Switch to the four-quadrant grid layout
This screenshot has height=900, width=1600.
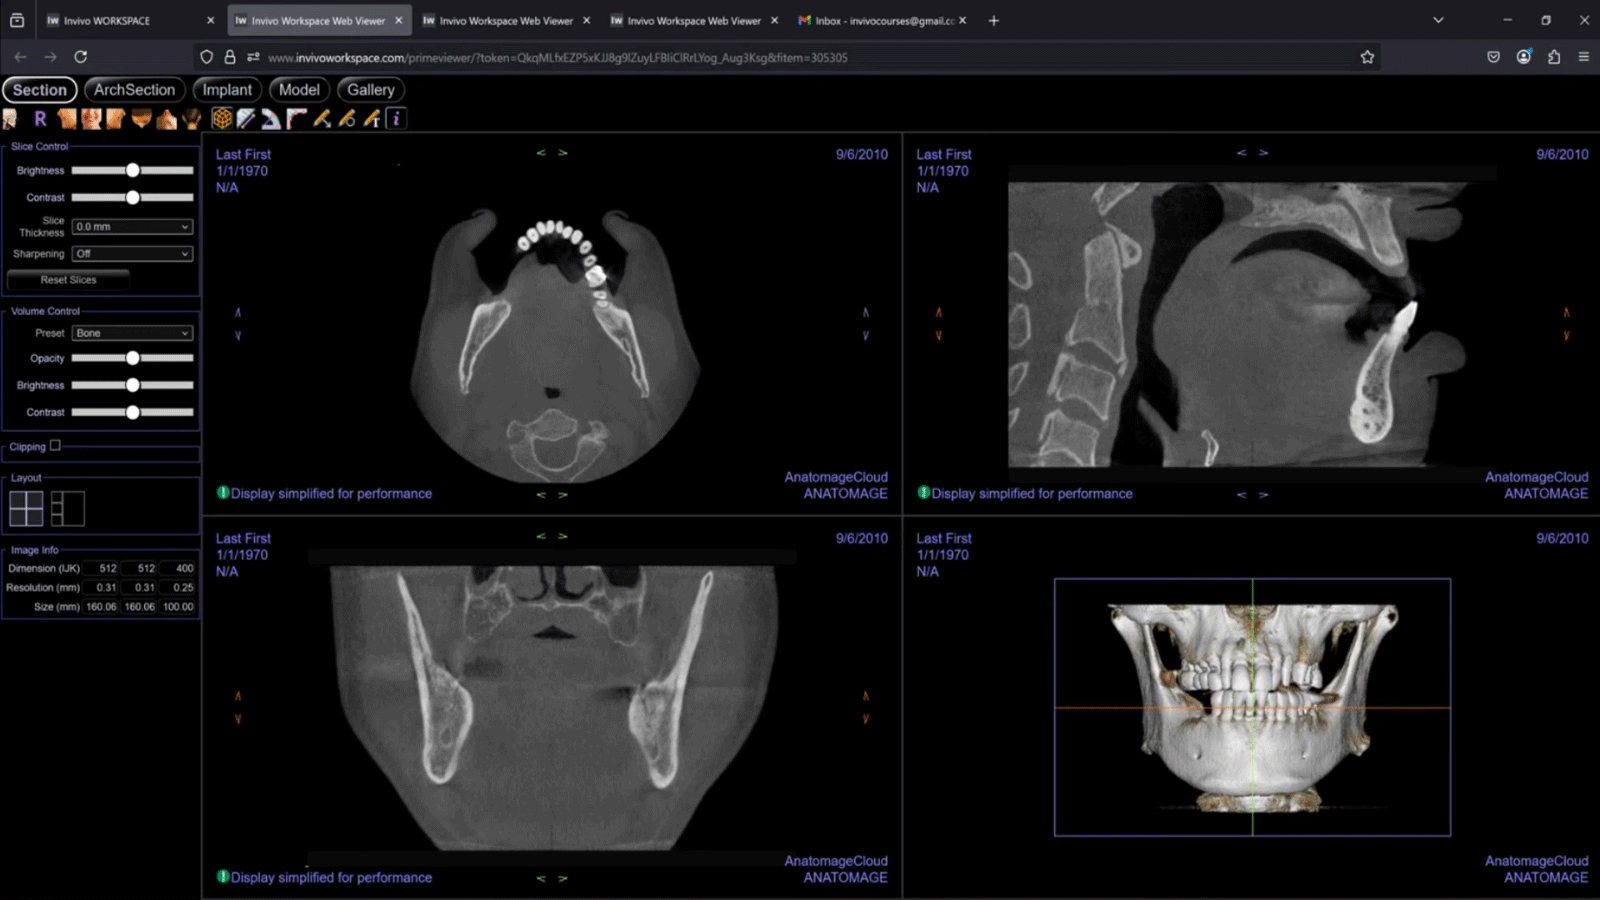[x=26, y=509]
